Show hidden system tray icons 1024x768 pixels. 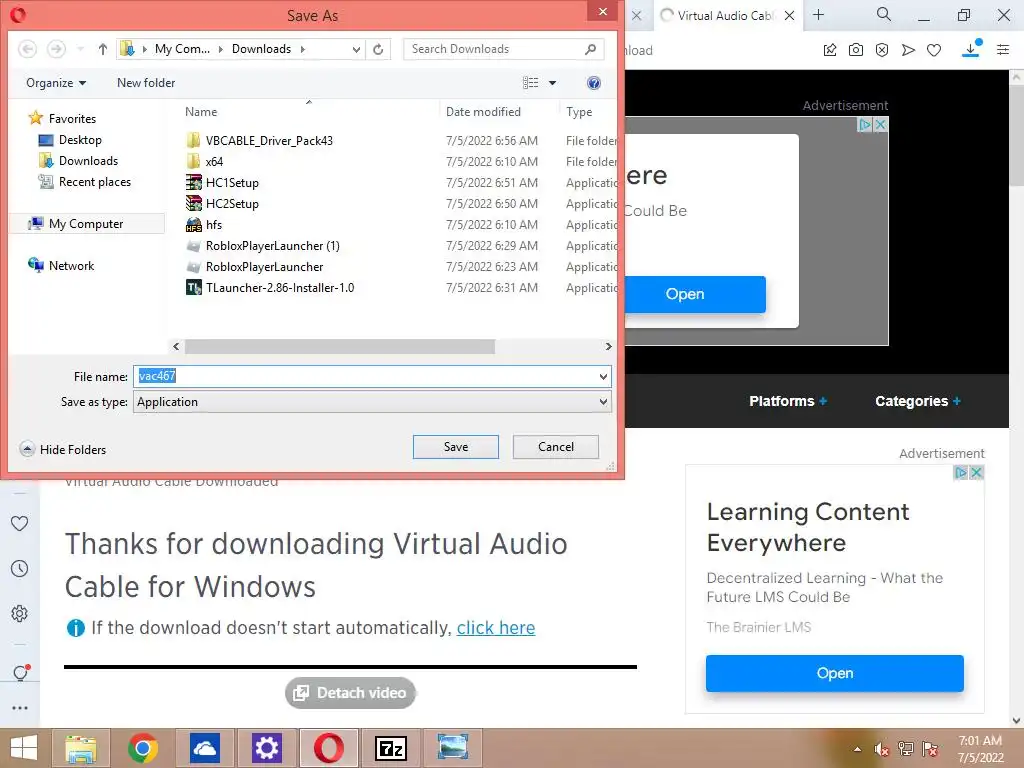coord(857,749)
